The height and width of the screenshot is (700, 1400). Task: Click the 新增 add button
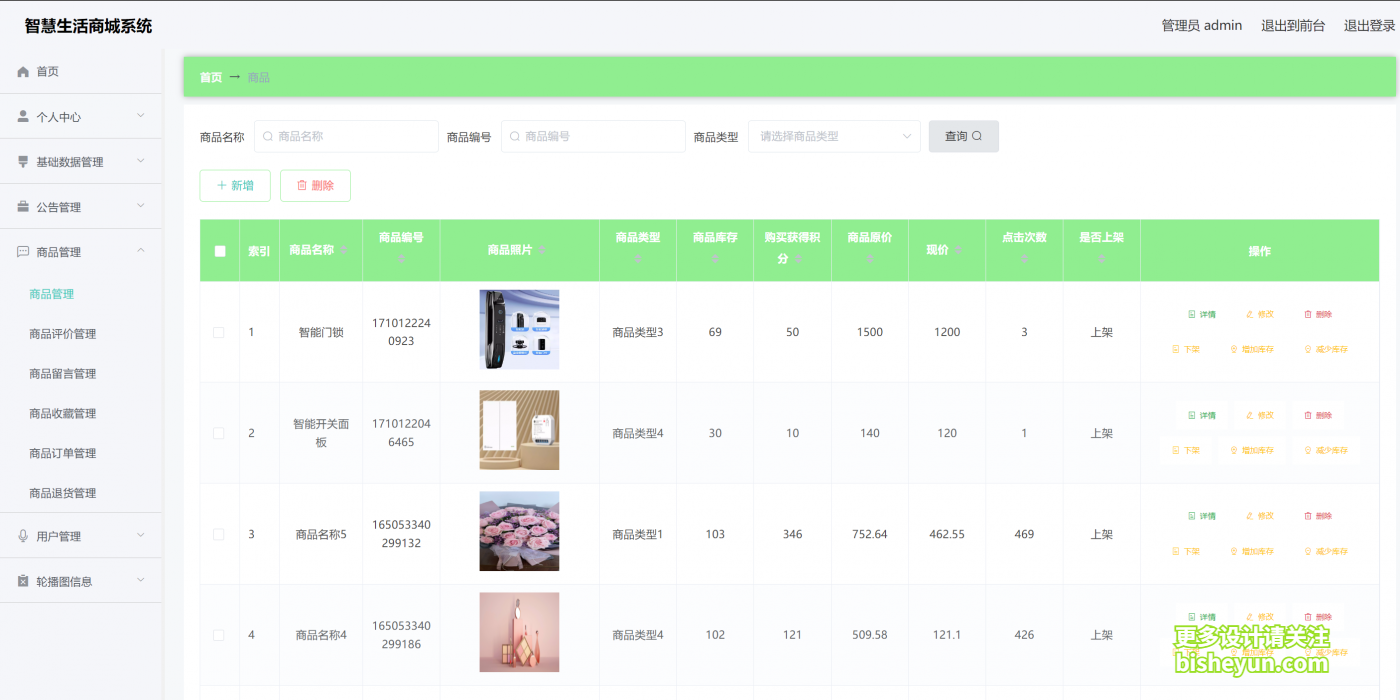click(x=234, y=185)
